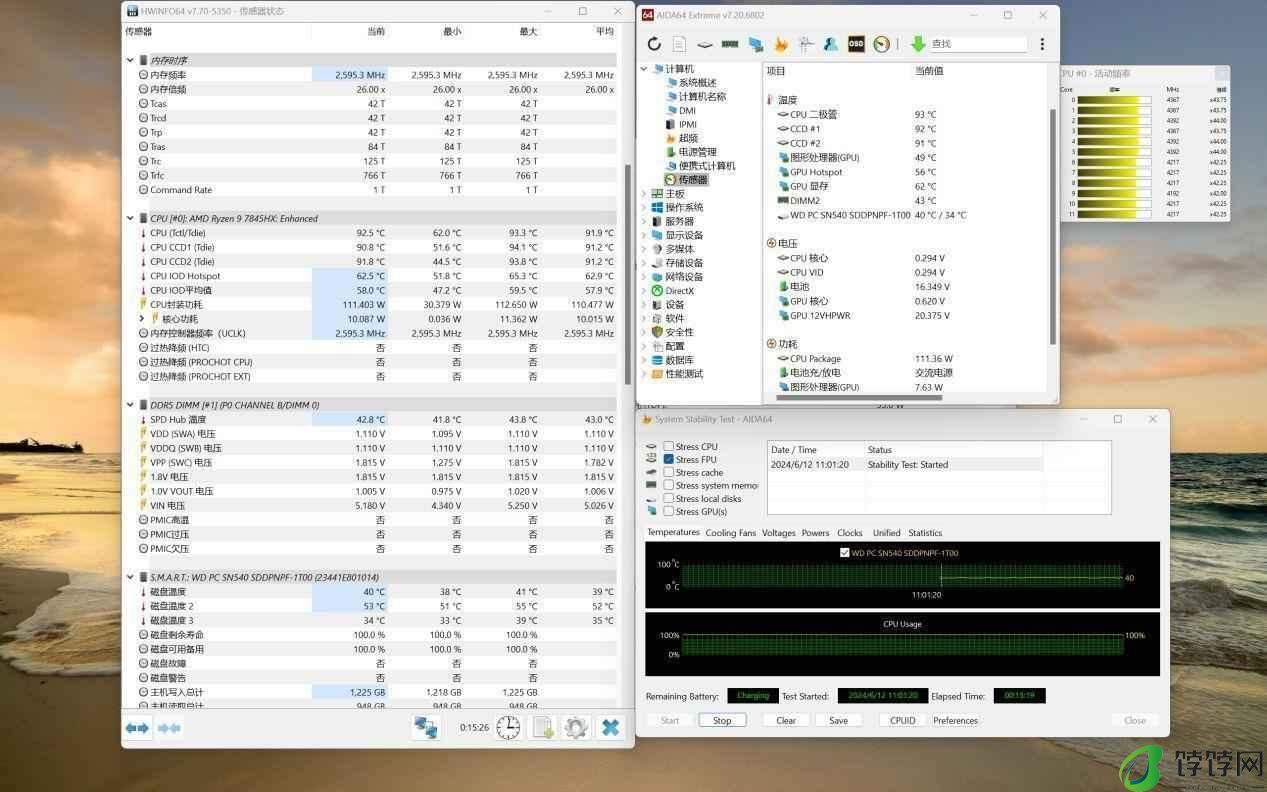Collapse the CPU [#0] AMD Ryzen 9 section
Viewport: 1267px width, 792px height.
[130, 218]
